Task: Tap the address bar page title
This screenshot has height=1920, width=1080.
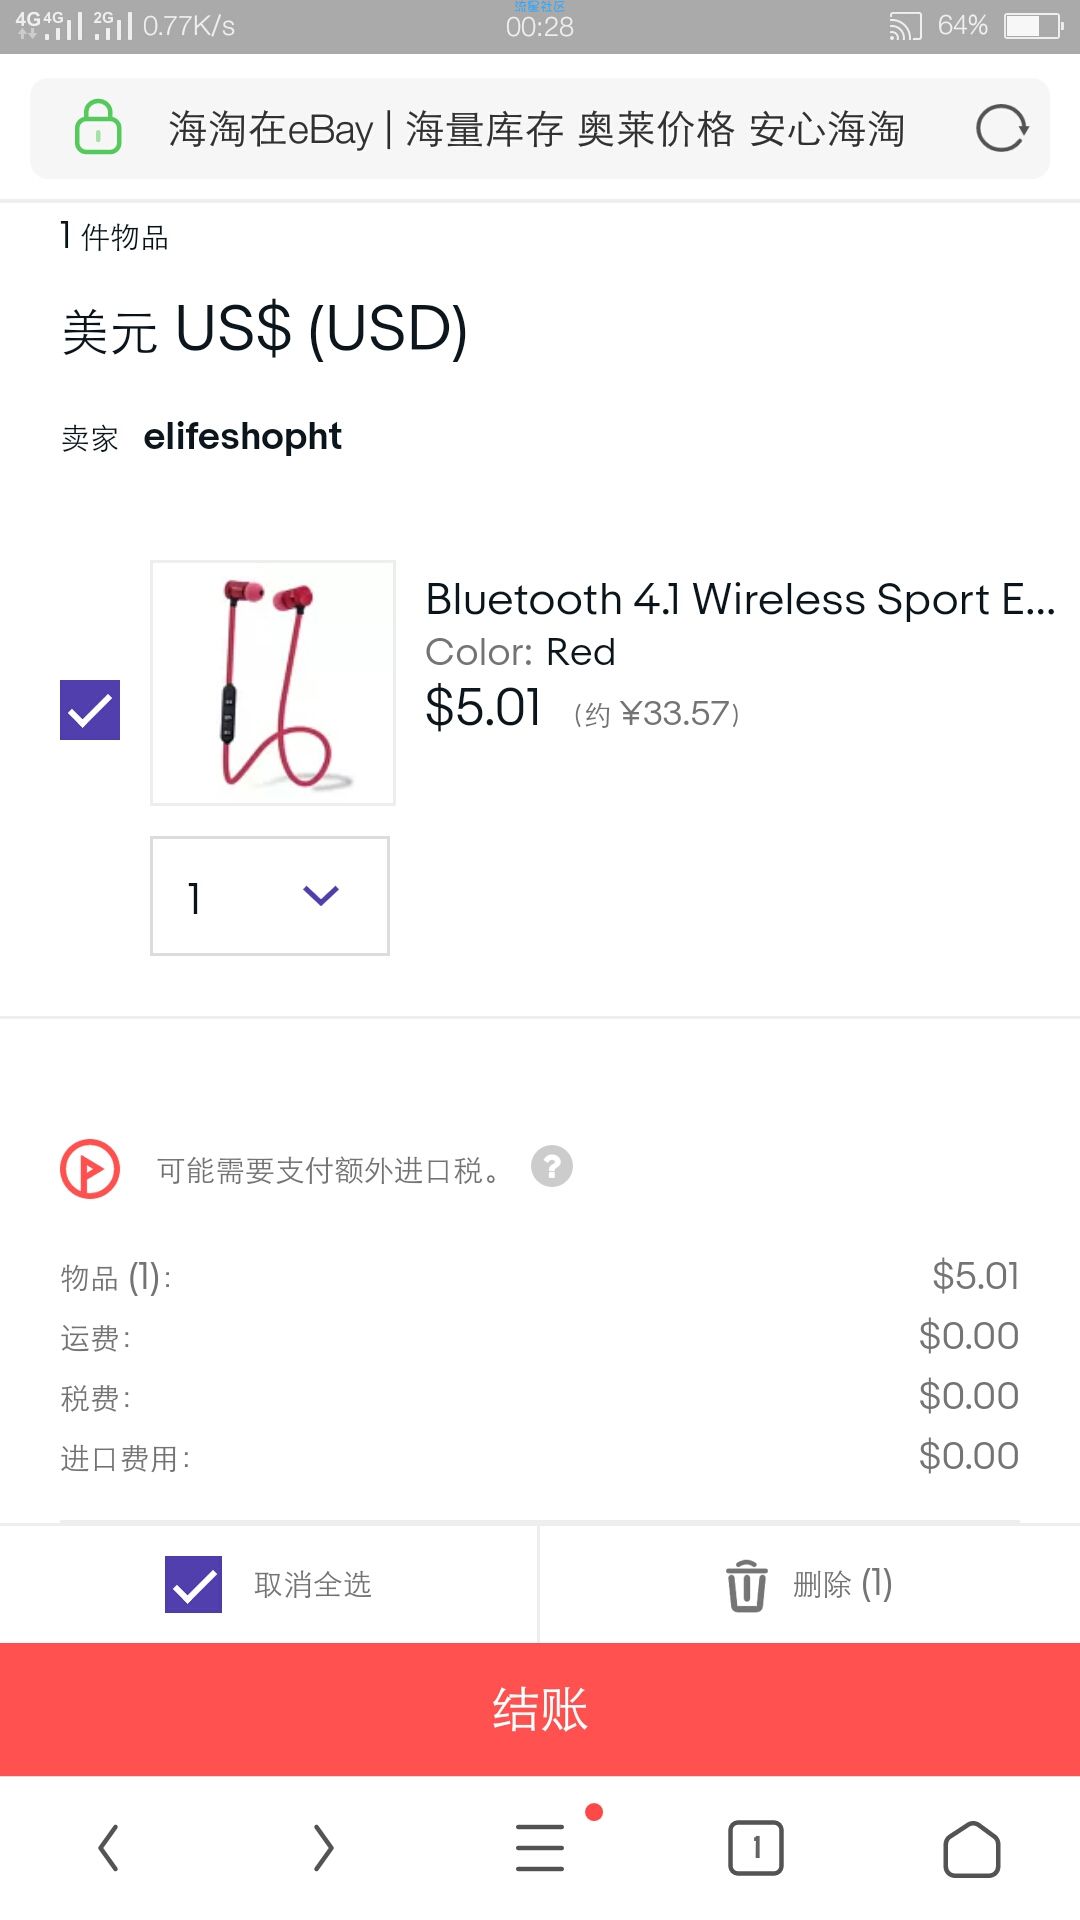Action: (537, 129)
